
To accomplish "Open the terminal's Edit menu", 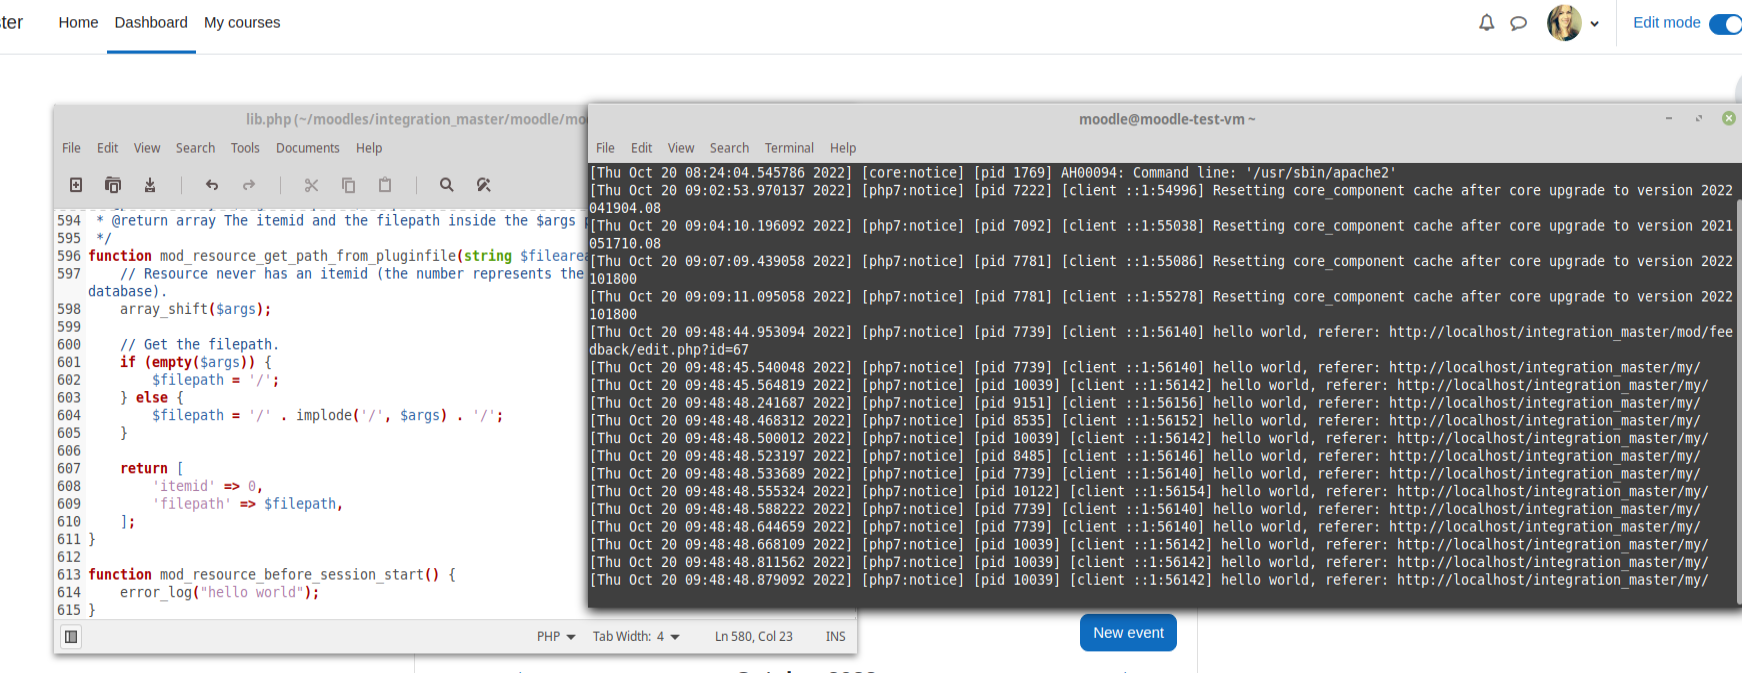I will (641, 148).
